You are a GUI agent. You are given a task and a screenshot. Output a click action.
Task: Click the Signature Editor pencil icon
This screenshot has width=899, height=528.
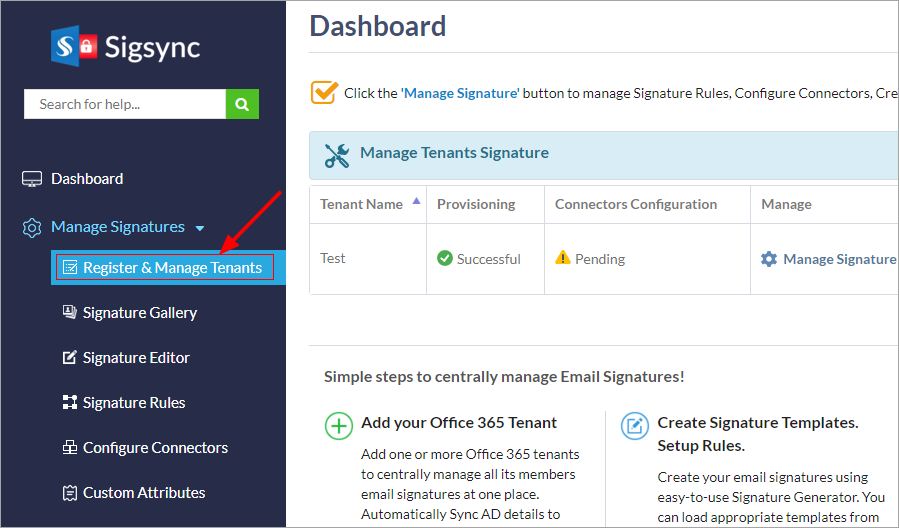(70, 358)
